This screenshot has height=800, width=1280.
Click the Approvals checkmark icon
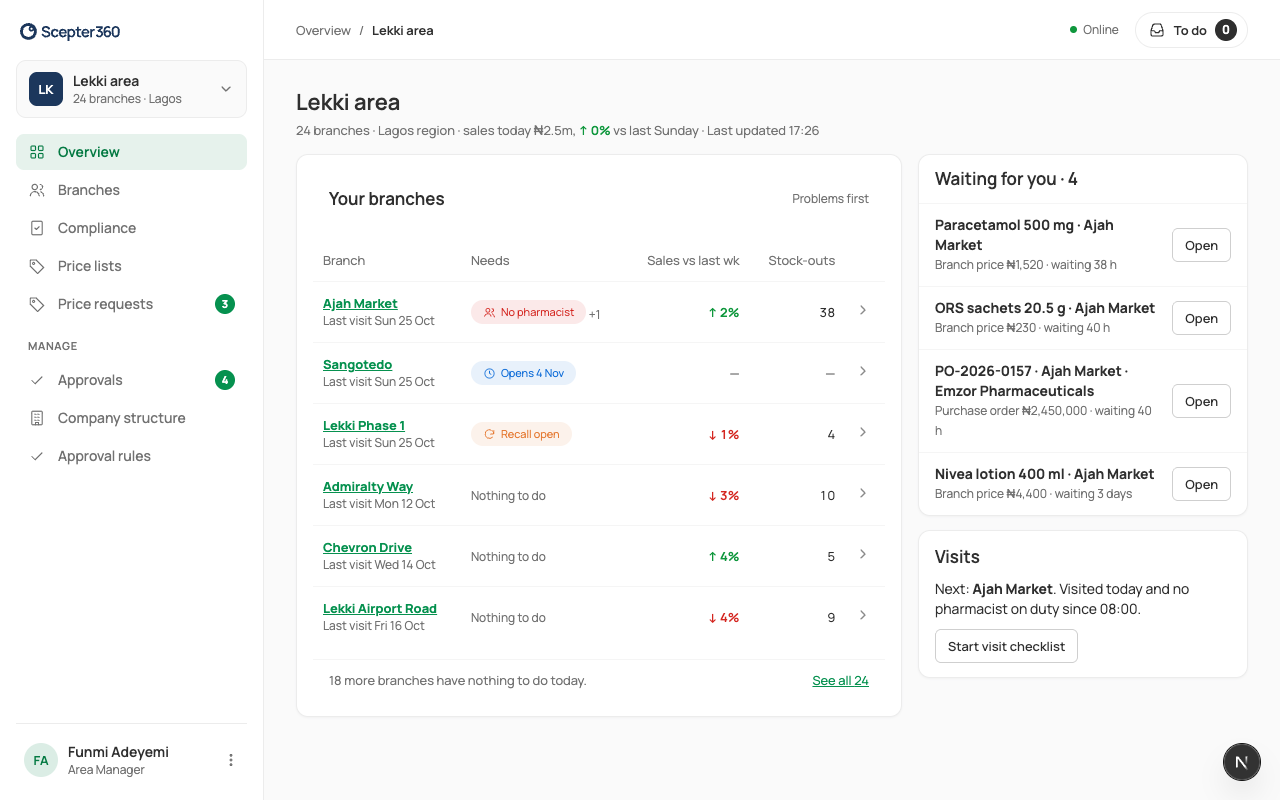tap(37, 380)
